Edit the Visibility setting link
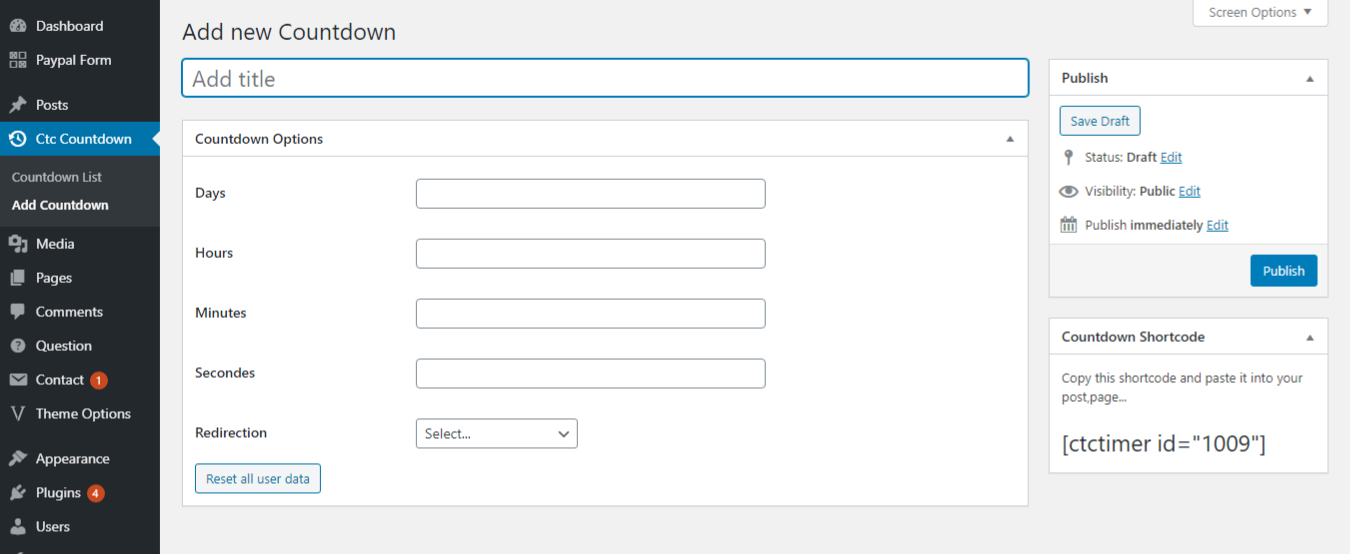This screenshot has height=554, width=1350. click(1189, 191)
